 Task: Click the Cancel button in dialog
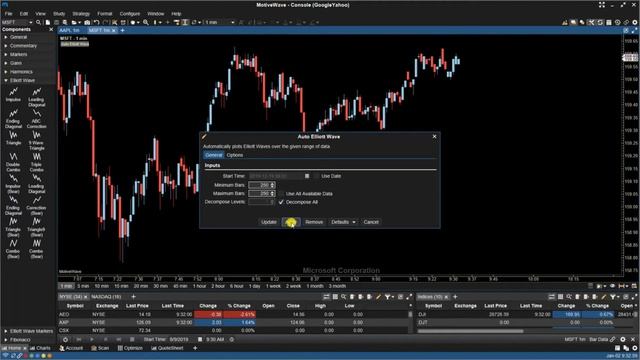(x=371, y=222)
